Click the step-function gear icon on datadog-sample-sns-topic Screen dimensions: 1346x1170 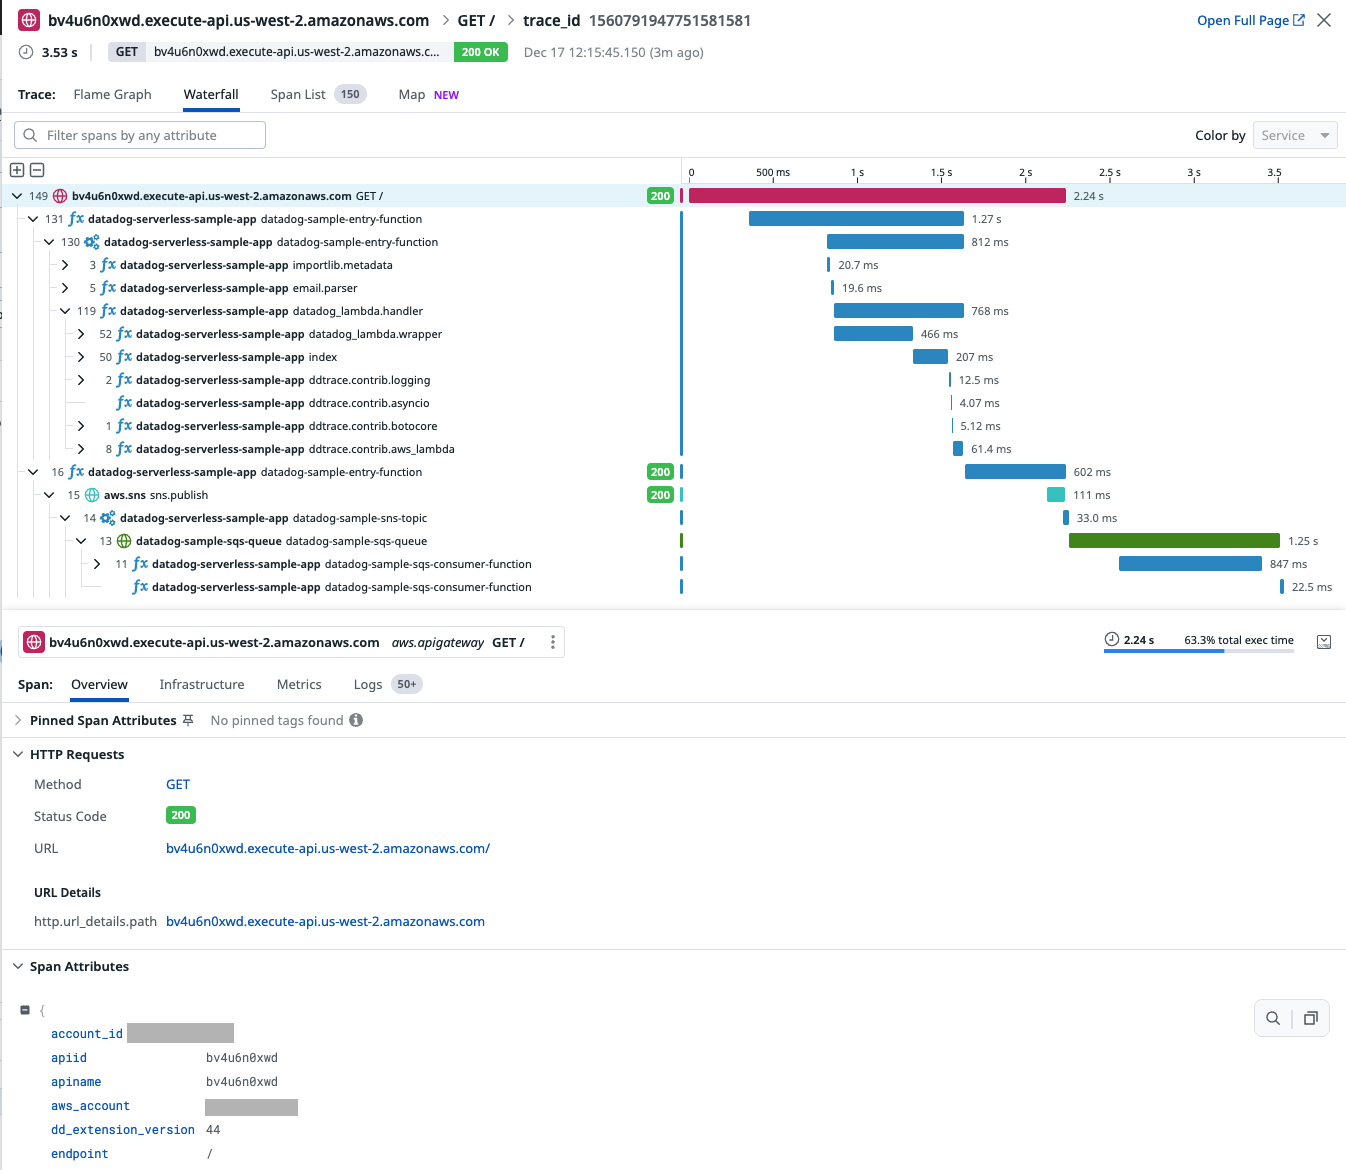[x=107, y=518]
